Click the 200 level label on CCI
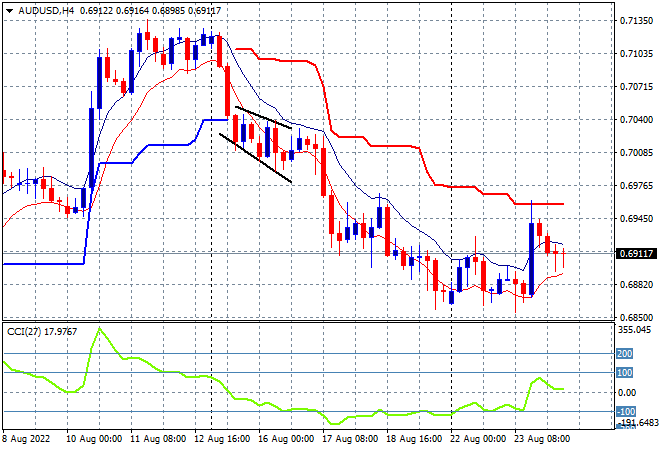 (624, 354)
